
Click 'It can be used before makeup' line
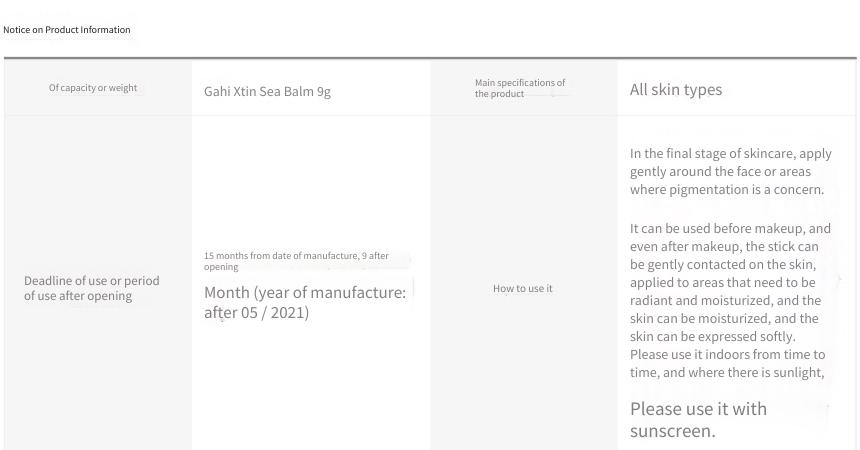tap(730, 228)
